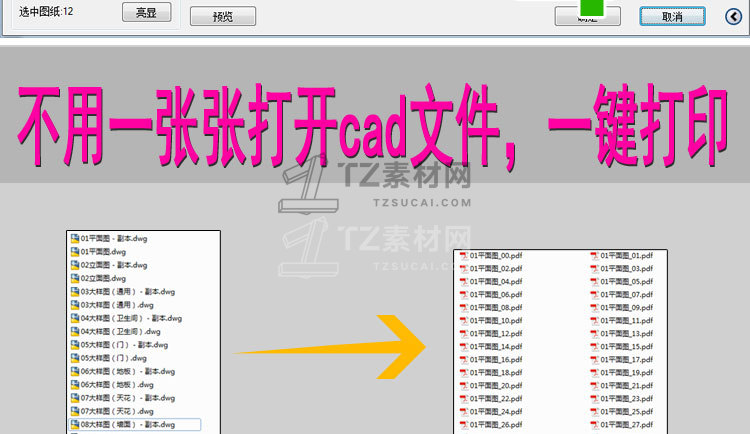Click dwg icon of 05大样图(门).dwg

[75, 358]
